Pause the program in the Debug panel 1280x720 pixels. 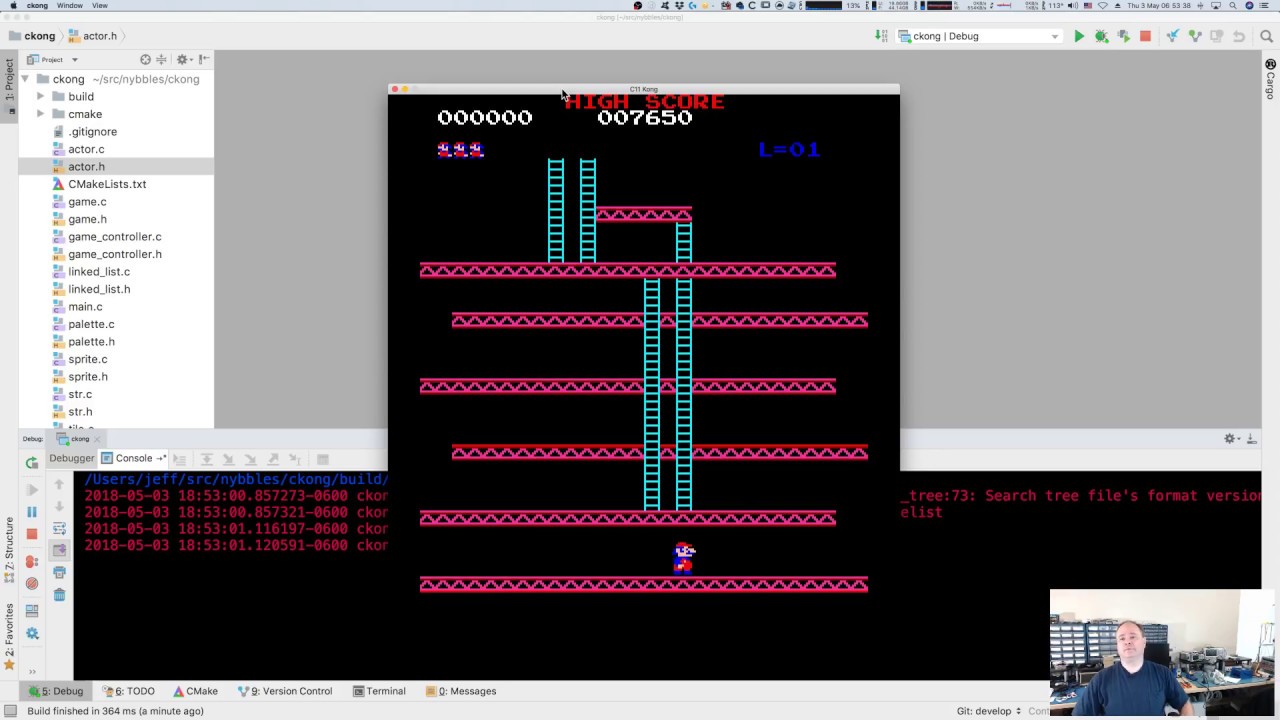[x=32, y=512]
